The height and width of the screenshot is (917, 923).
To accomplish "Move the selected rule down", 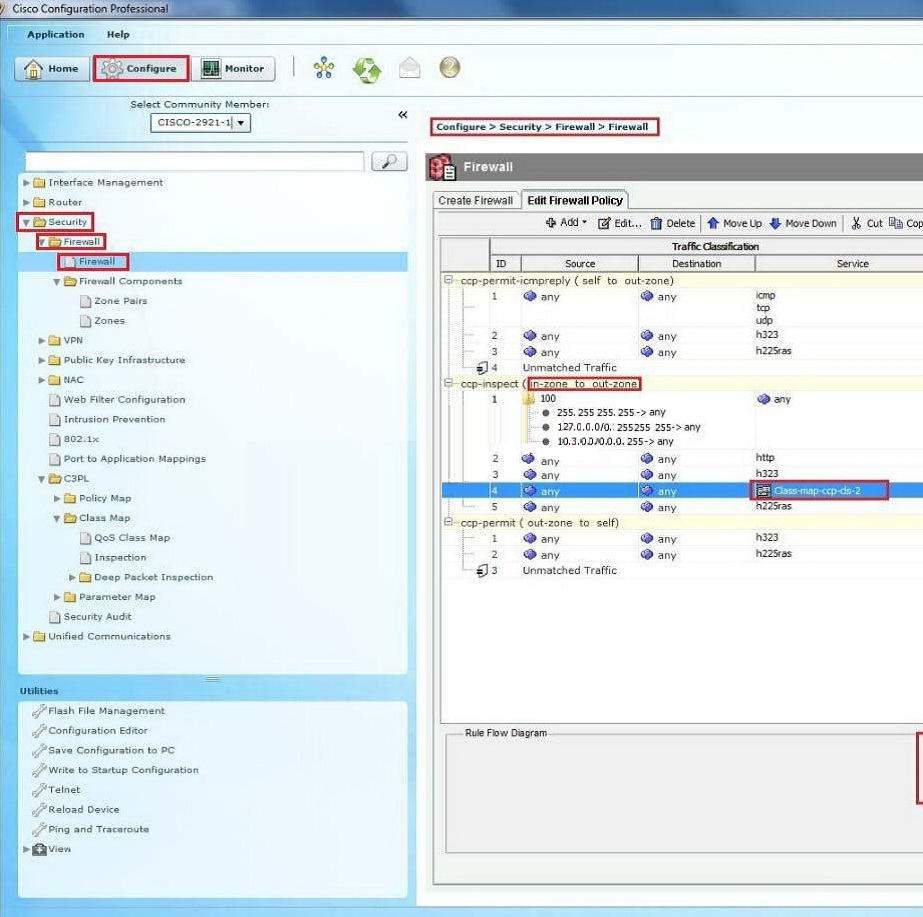I will (803, 224).
